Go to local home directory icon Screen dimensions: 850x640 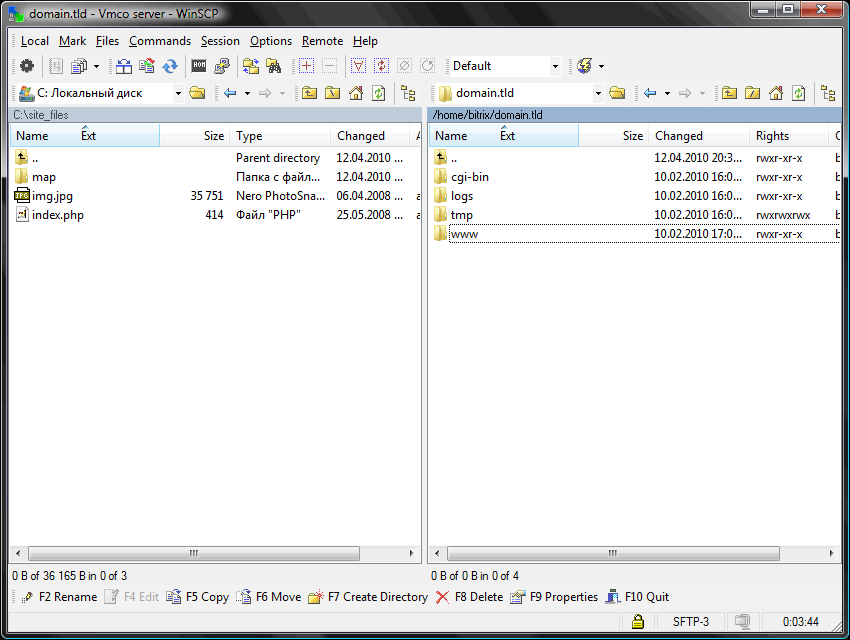tap(355, 93)
